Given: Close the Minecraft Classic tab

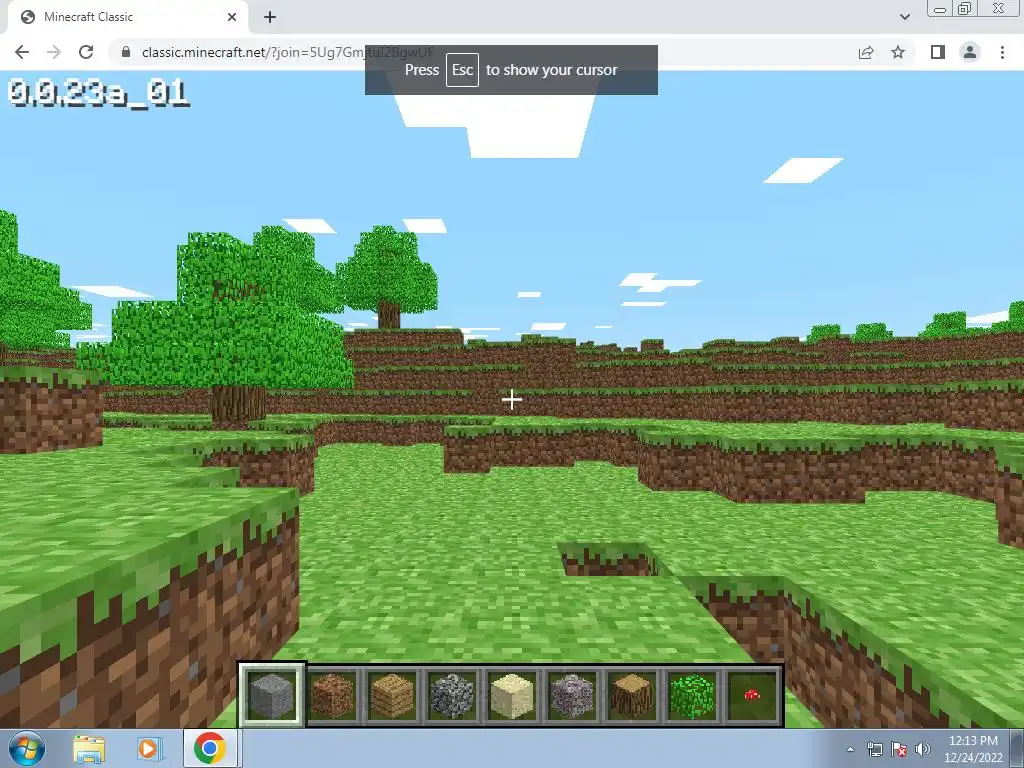Looking at the screenshot, I should point(232,17).
